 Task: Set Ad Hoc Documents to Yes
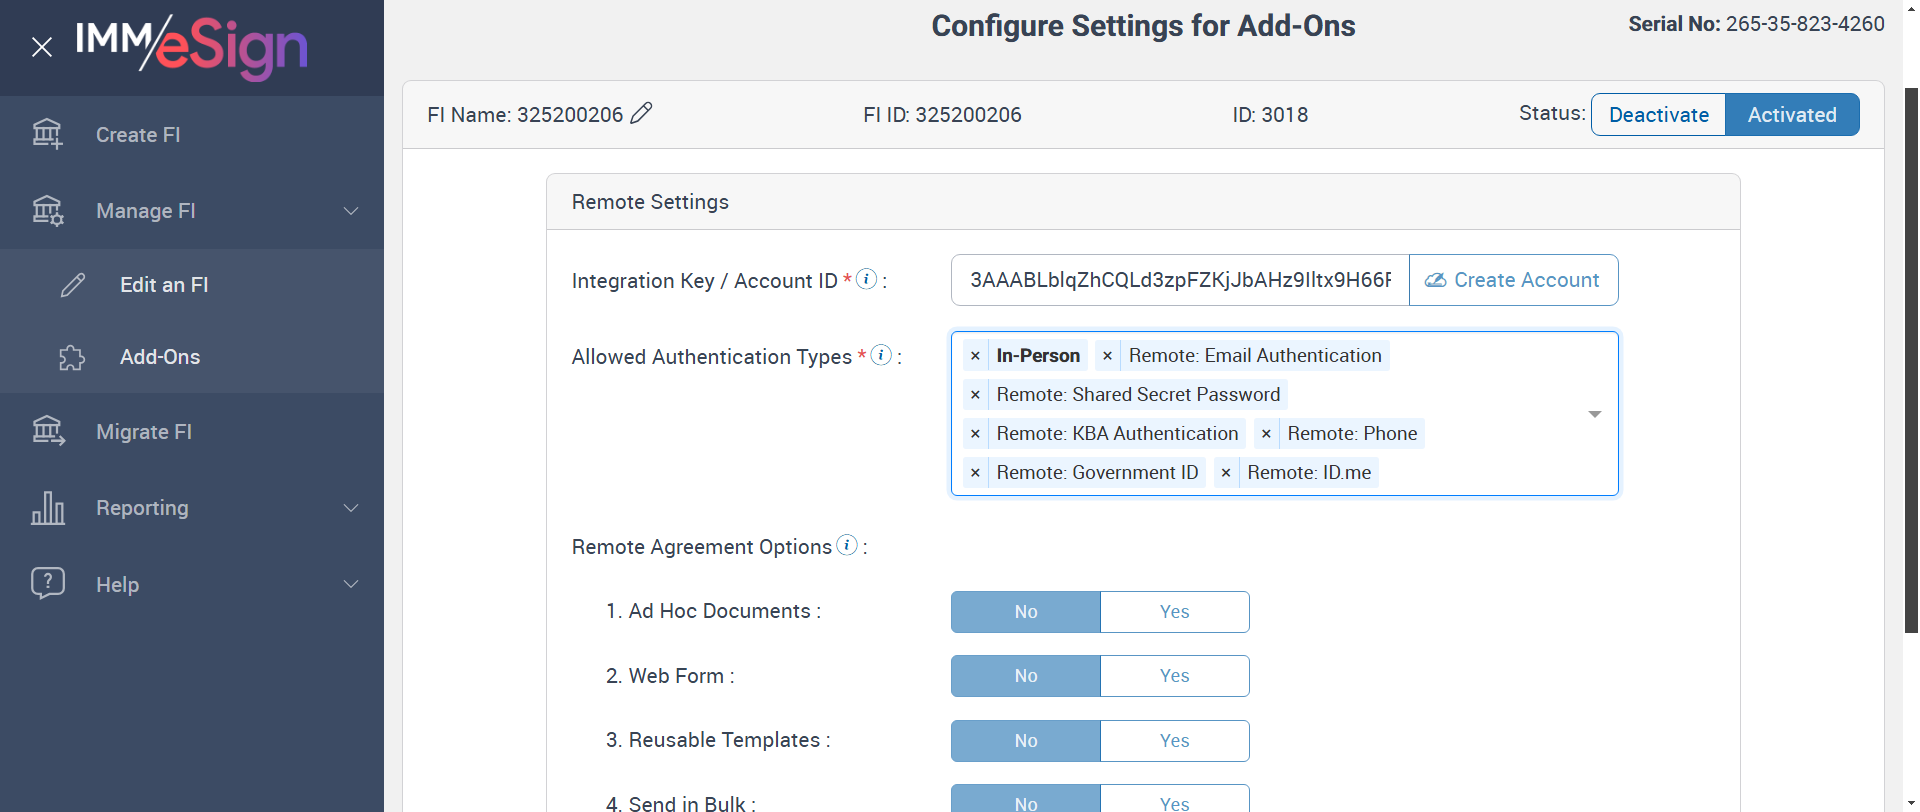[1174, 612]
